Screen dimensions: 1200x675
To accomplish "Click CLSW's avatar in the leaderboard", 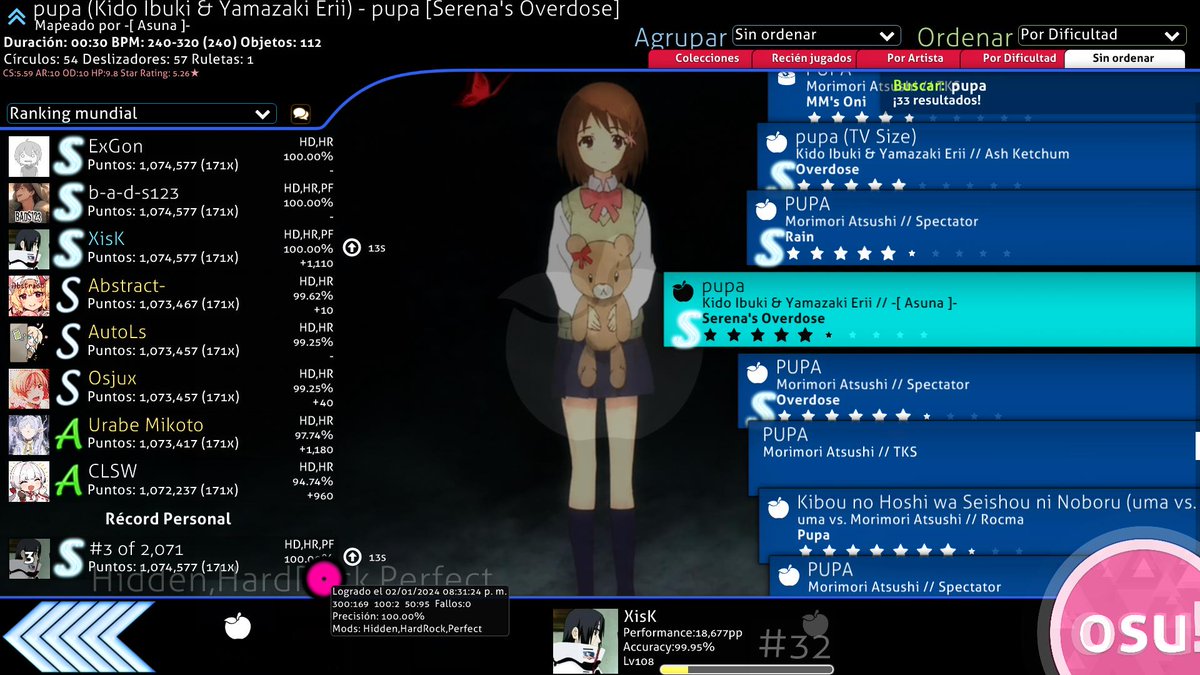I will point(29,481).
